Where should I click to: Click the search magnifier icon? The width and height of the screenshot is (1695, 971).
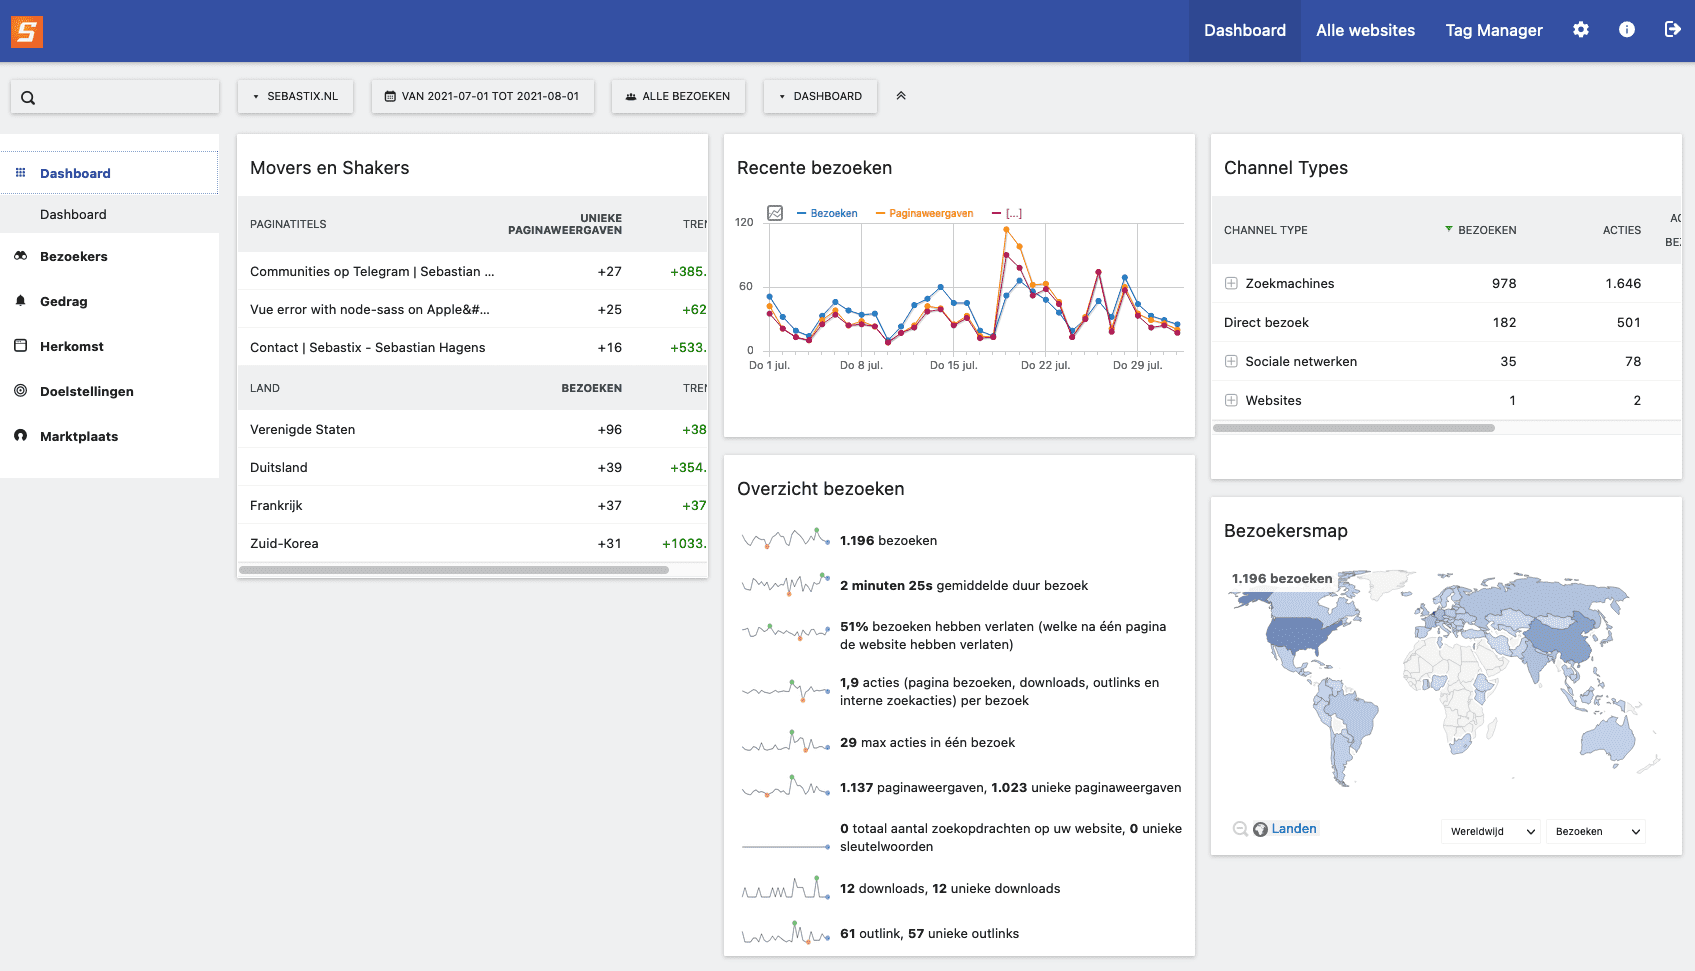pyautogui.click(x=28, y=98)
